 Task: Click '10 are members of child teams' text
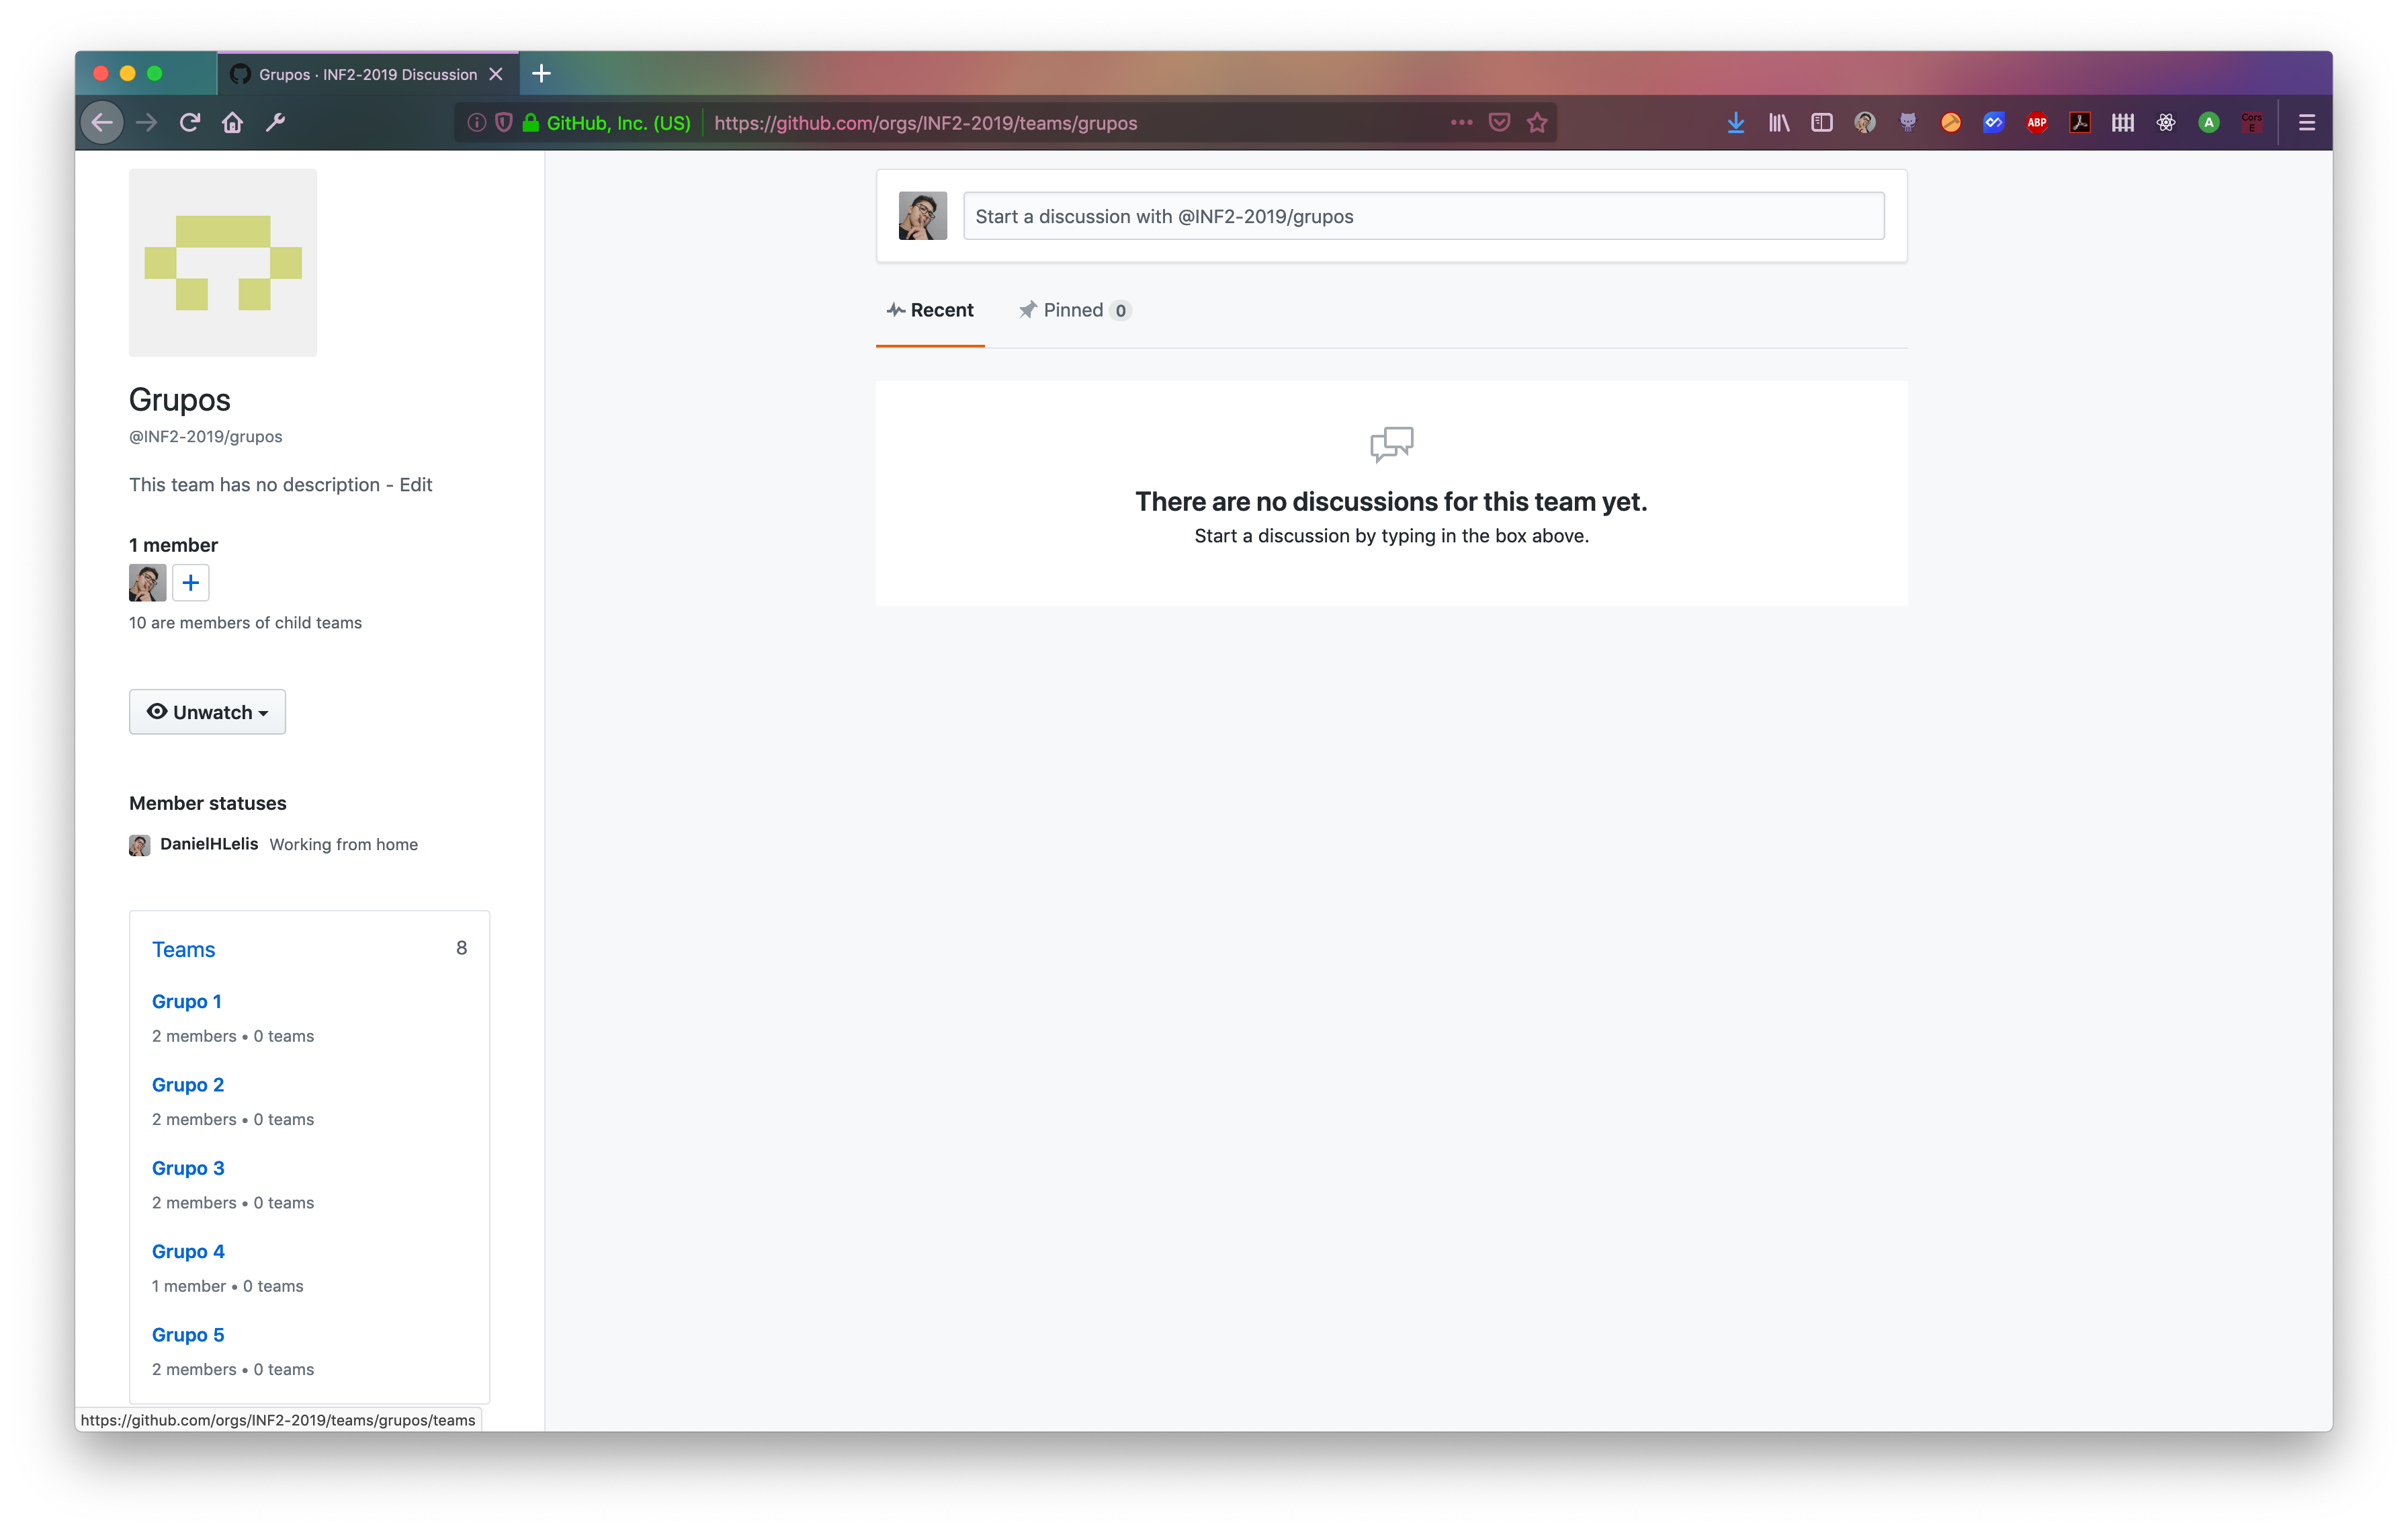click(245, 622)
